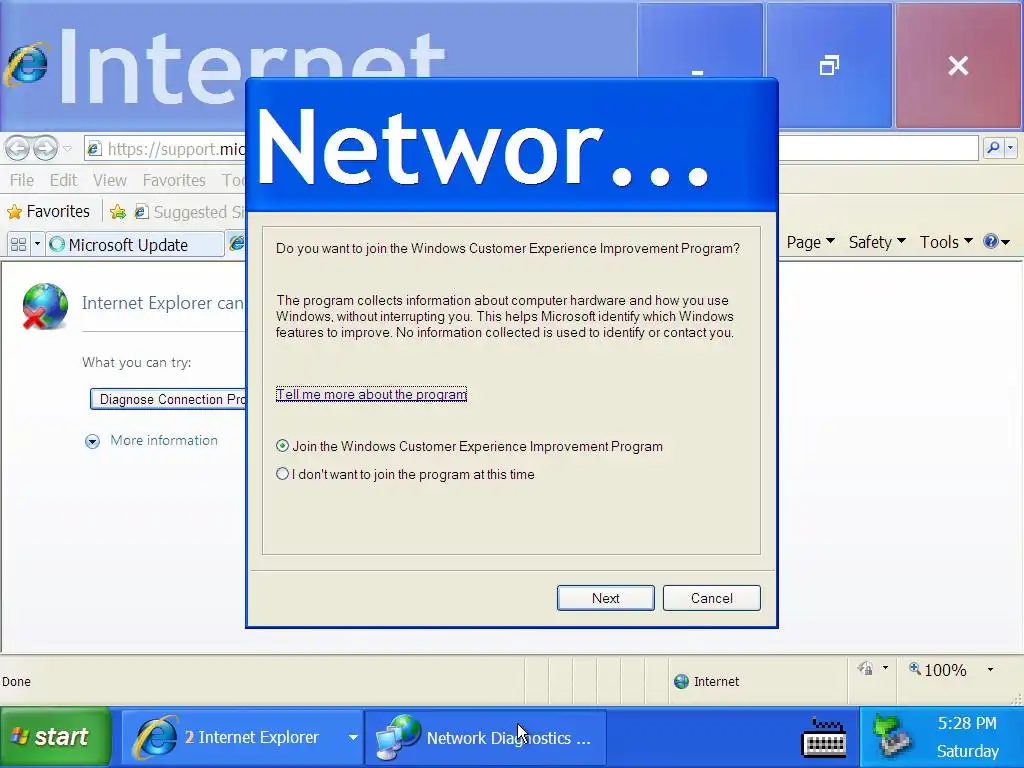The image size is (1024, 768).
Task: Open Tell me more about the program link
Action: pyautogui.click(x=371, y=394)
